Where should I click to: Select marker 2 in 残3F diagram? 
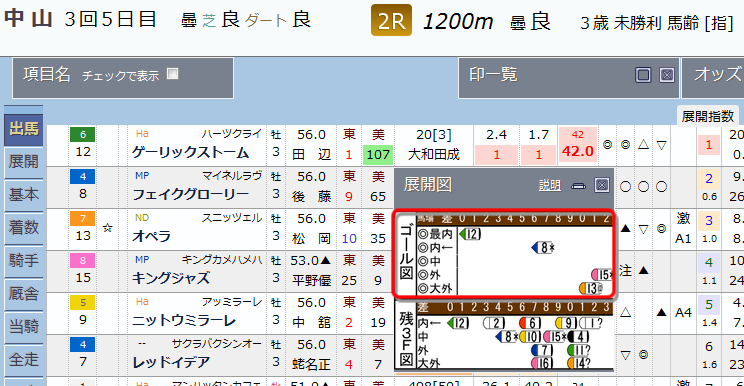(x=494, y=323)
